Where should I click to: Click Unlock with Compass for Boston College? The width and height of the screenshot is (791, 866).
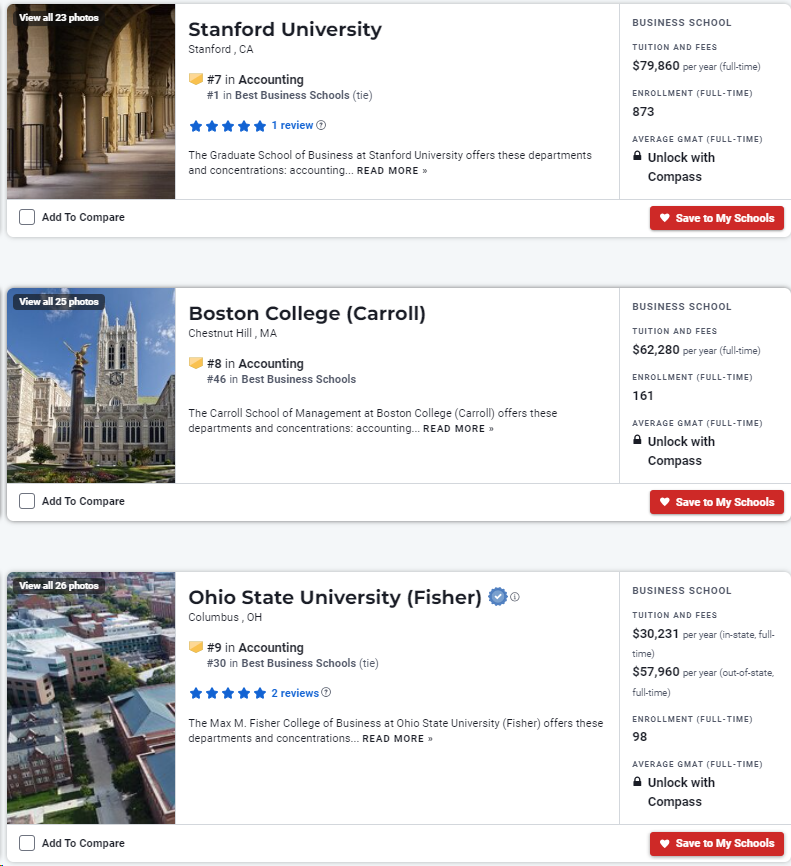[681, 451]
